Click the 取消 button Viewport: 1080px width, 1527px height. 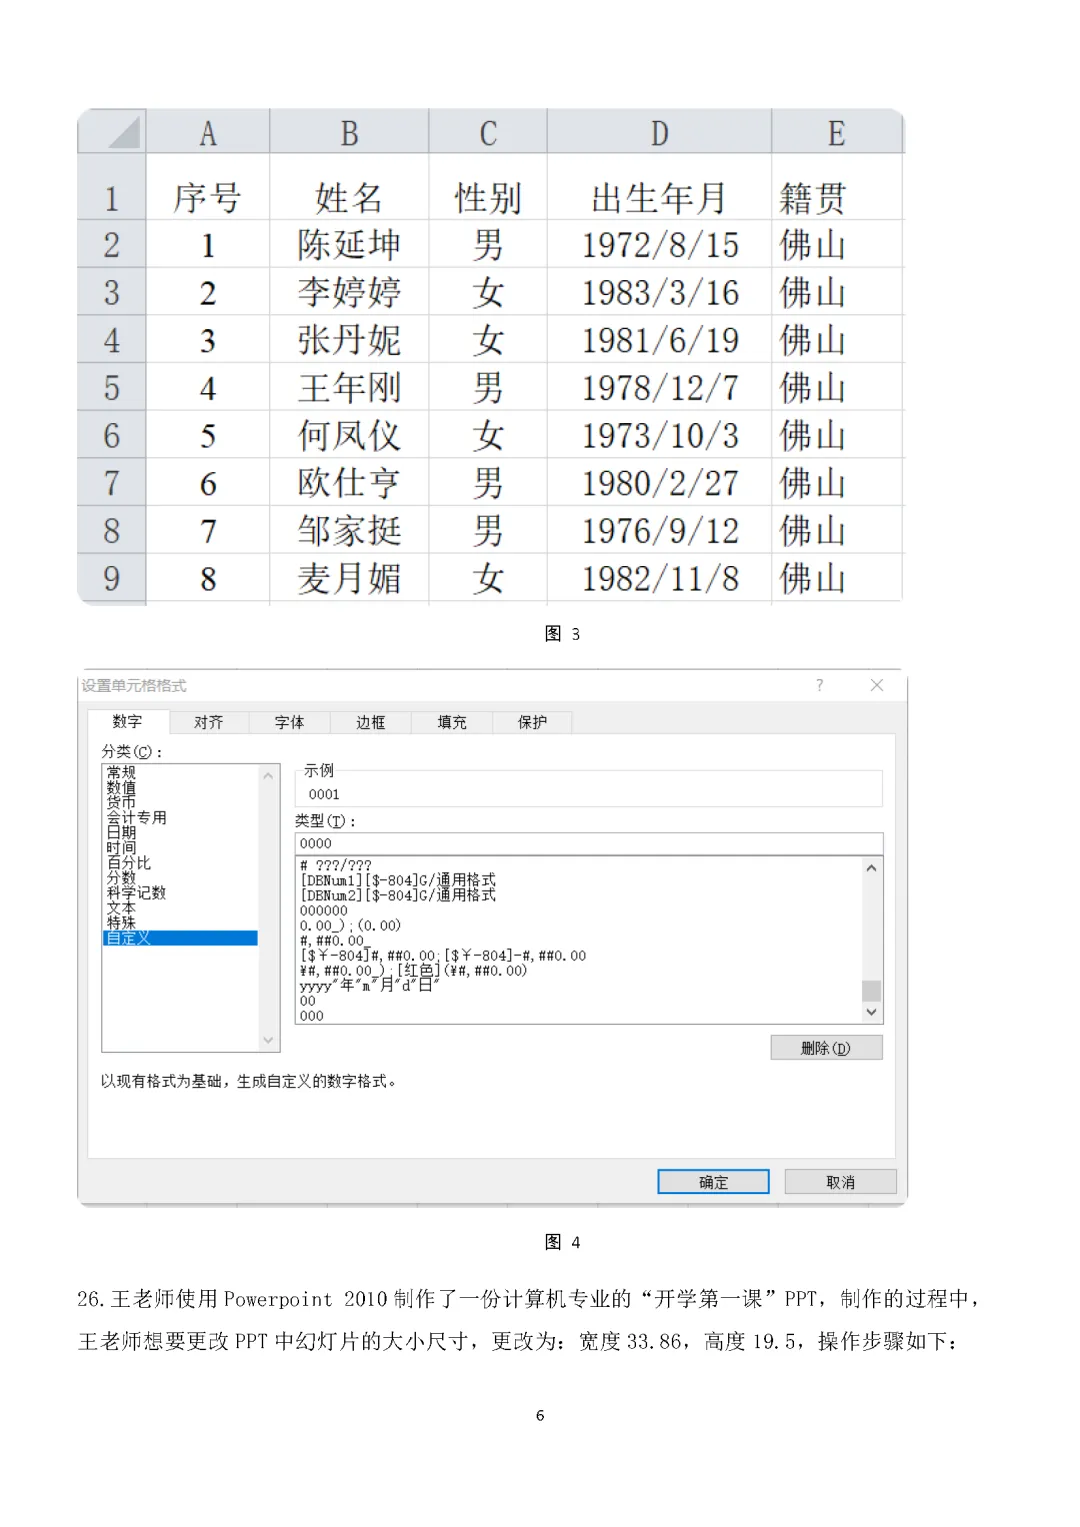tap(839, 1181)
